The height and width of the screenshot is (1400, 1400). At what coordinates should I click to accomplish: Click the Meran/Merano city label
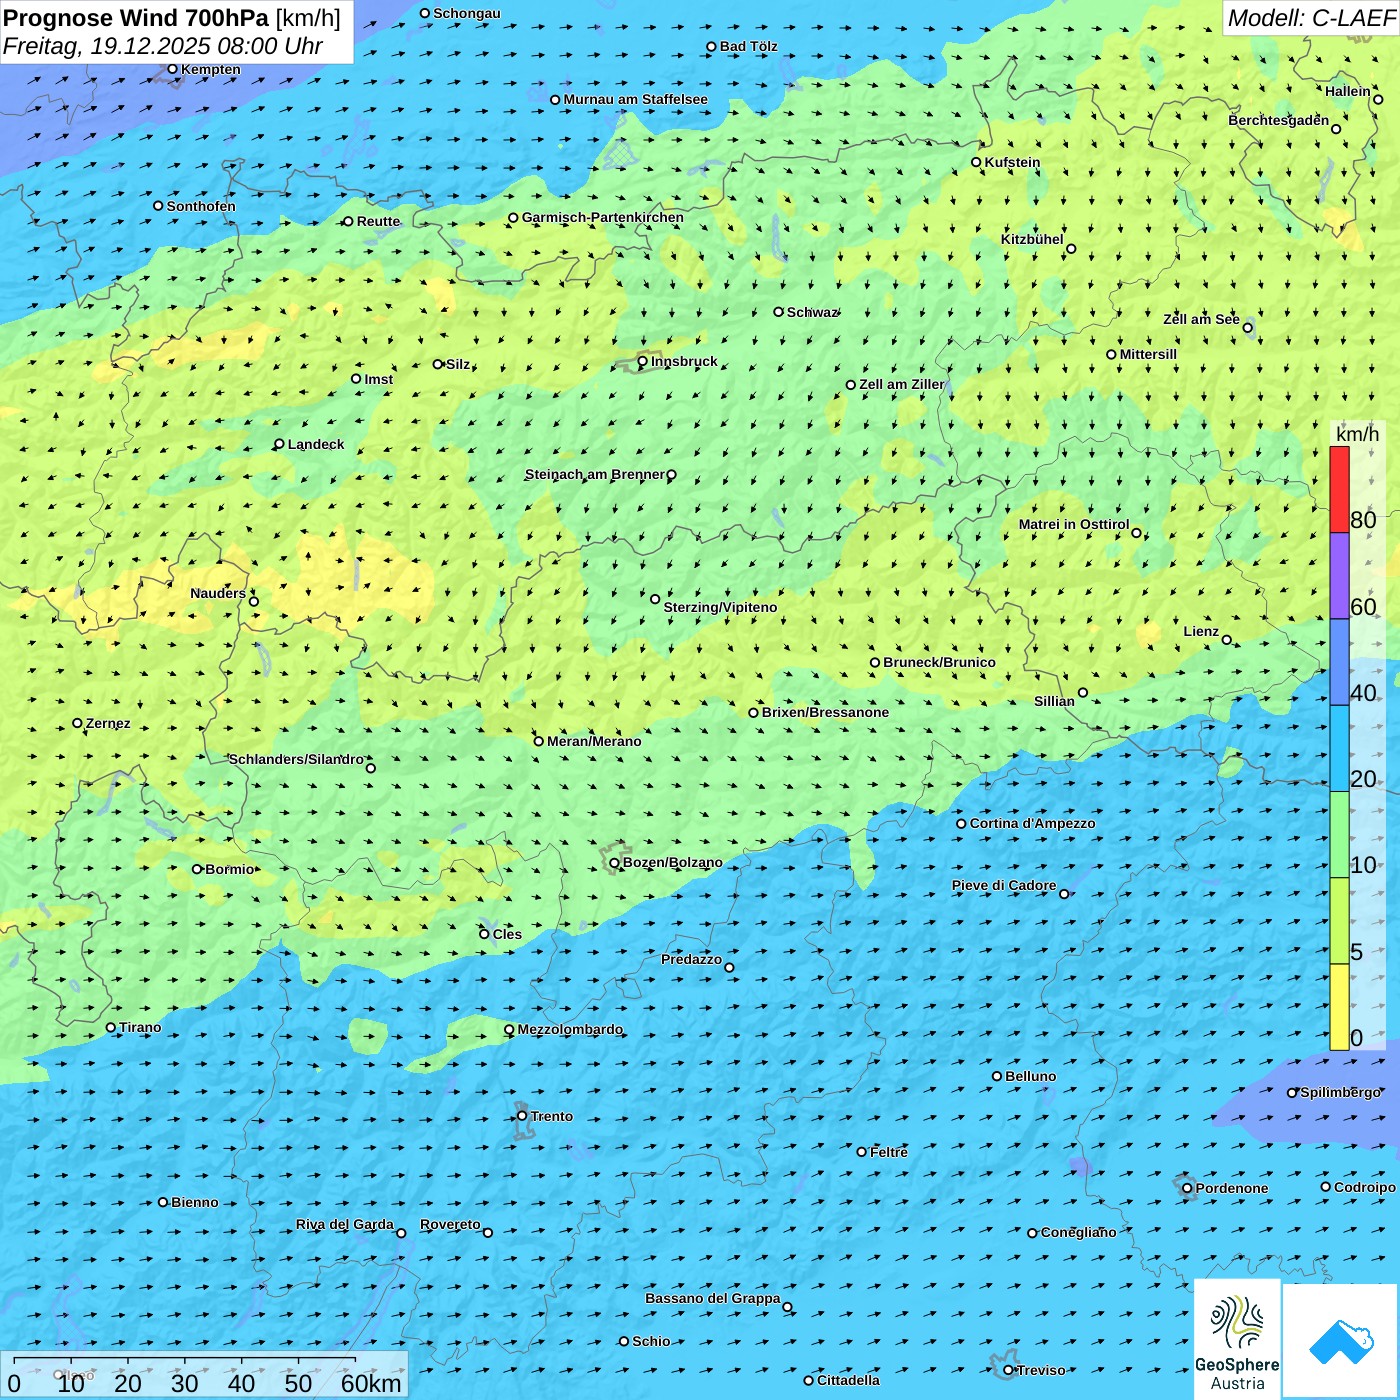(x=594, y=741)
